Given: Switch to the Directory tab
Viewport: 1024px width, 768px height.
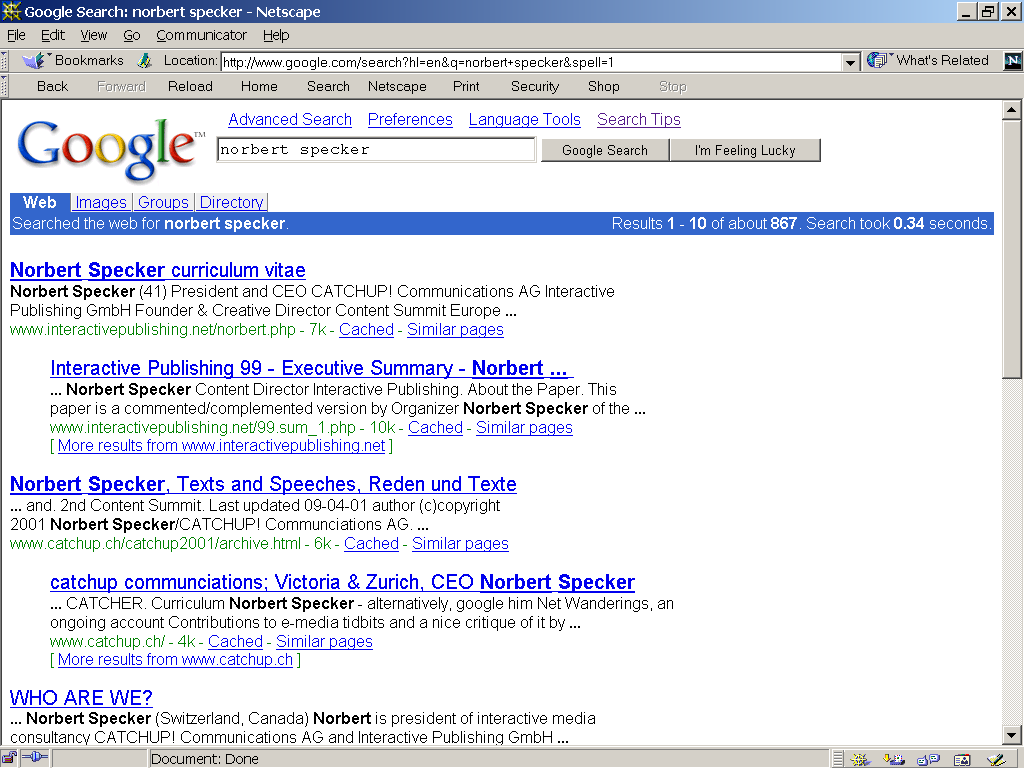Looking at the screenshot, I should (232, 202).
